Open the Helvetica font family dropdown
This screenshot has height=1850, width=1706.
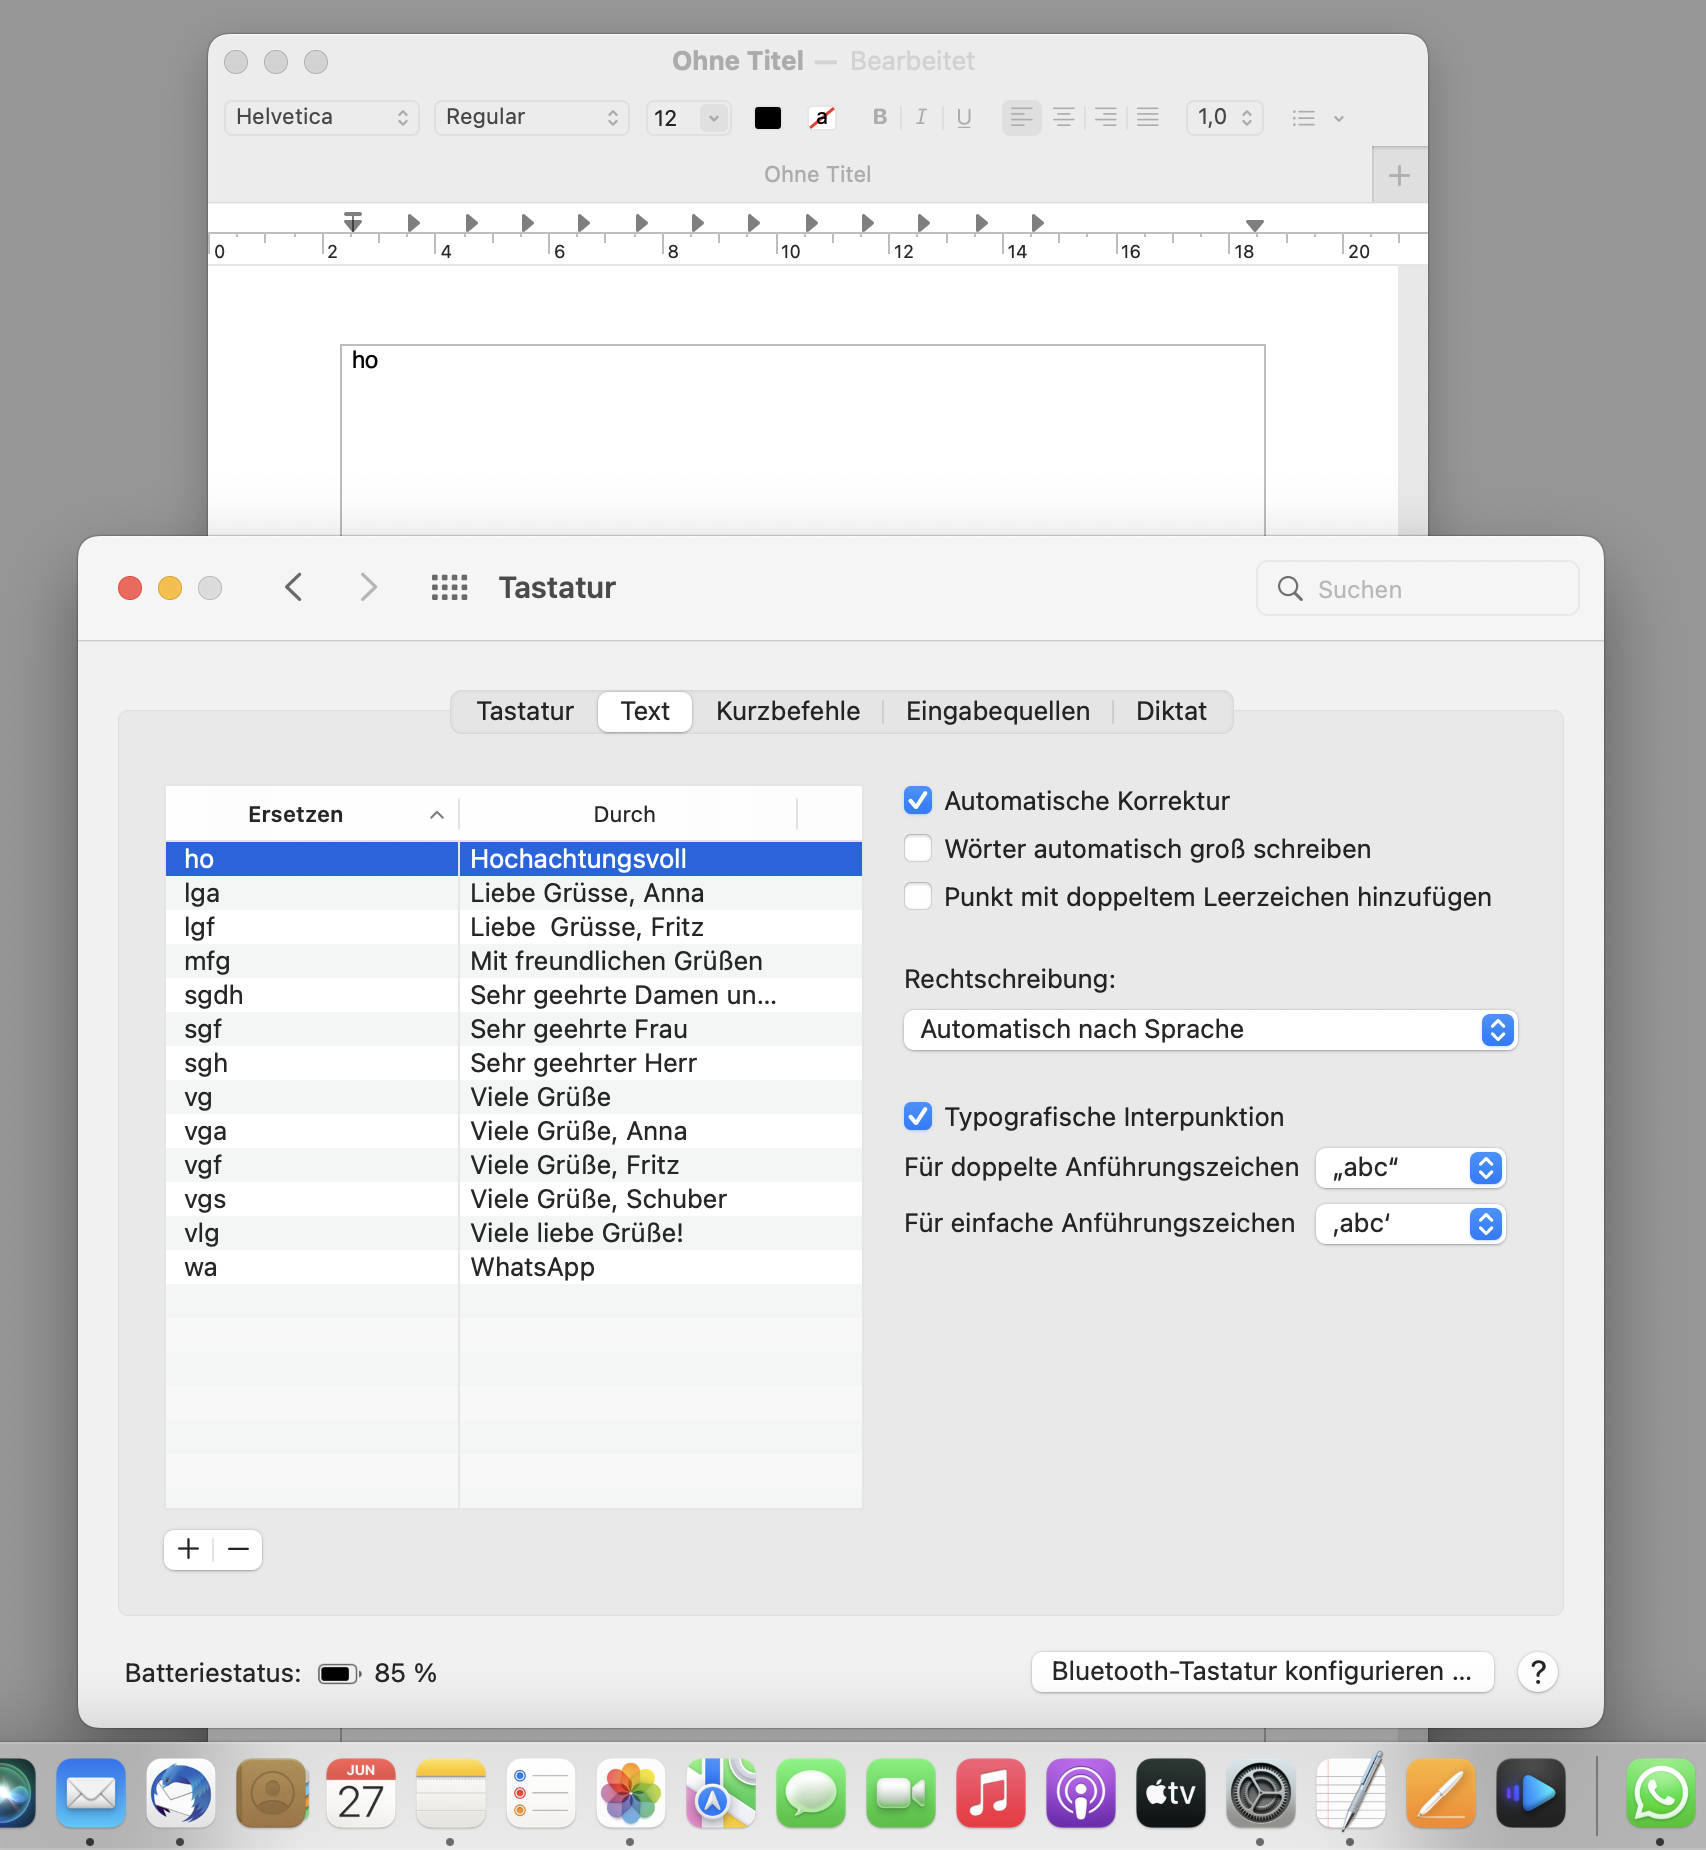322,118
